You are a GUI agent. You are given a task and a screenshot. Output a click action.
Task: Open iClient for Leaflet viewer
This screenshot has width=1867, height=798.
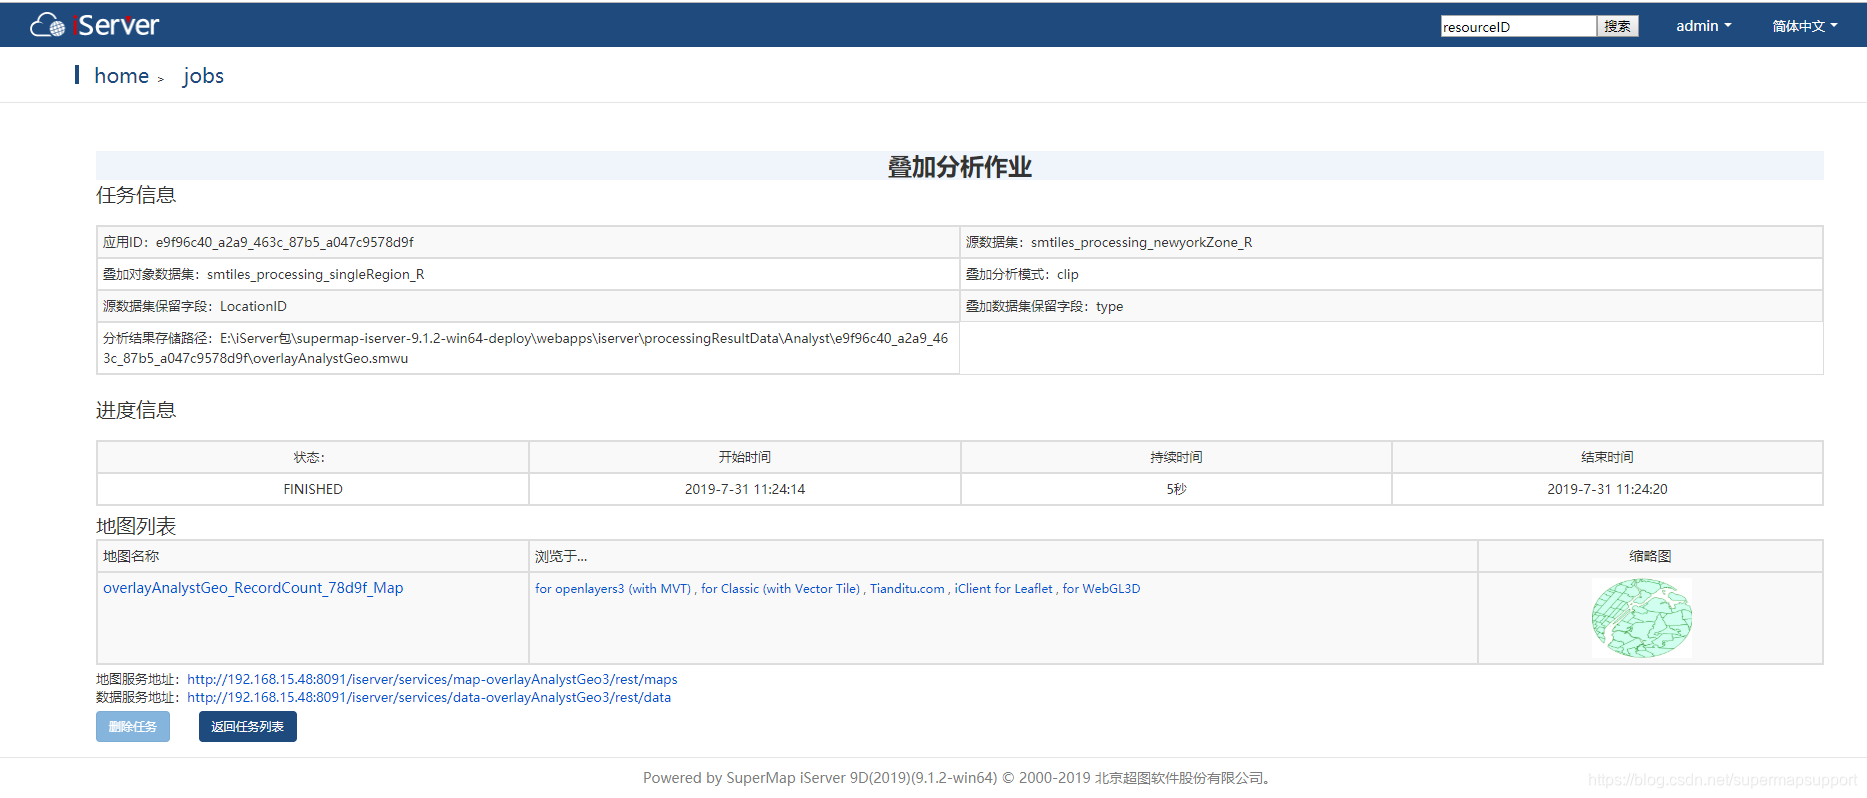coord(1003,589)
